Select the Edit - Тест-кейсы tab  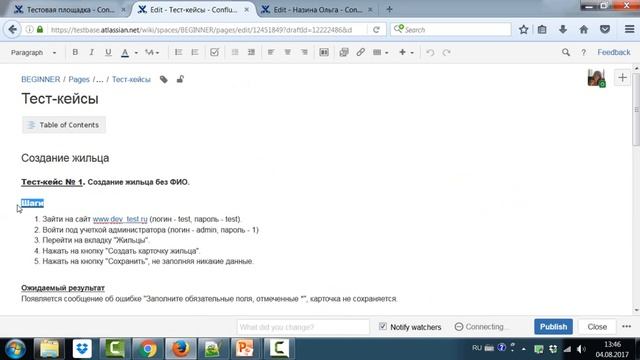click(193, 9)
